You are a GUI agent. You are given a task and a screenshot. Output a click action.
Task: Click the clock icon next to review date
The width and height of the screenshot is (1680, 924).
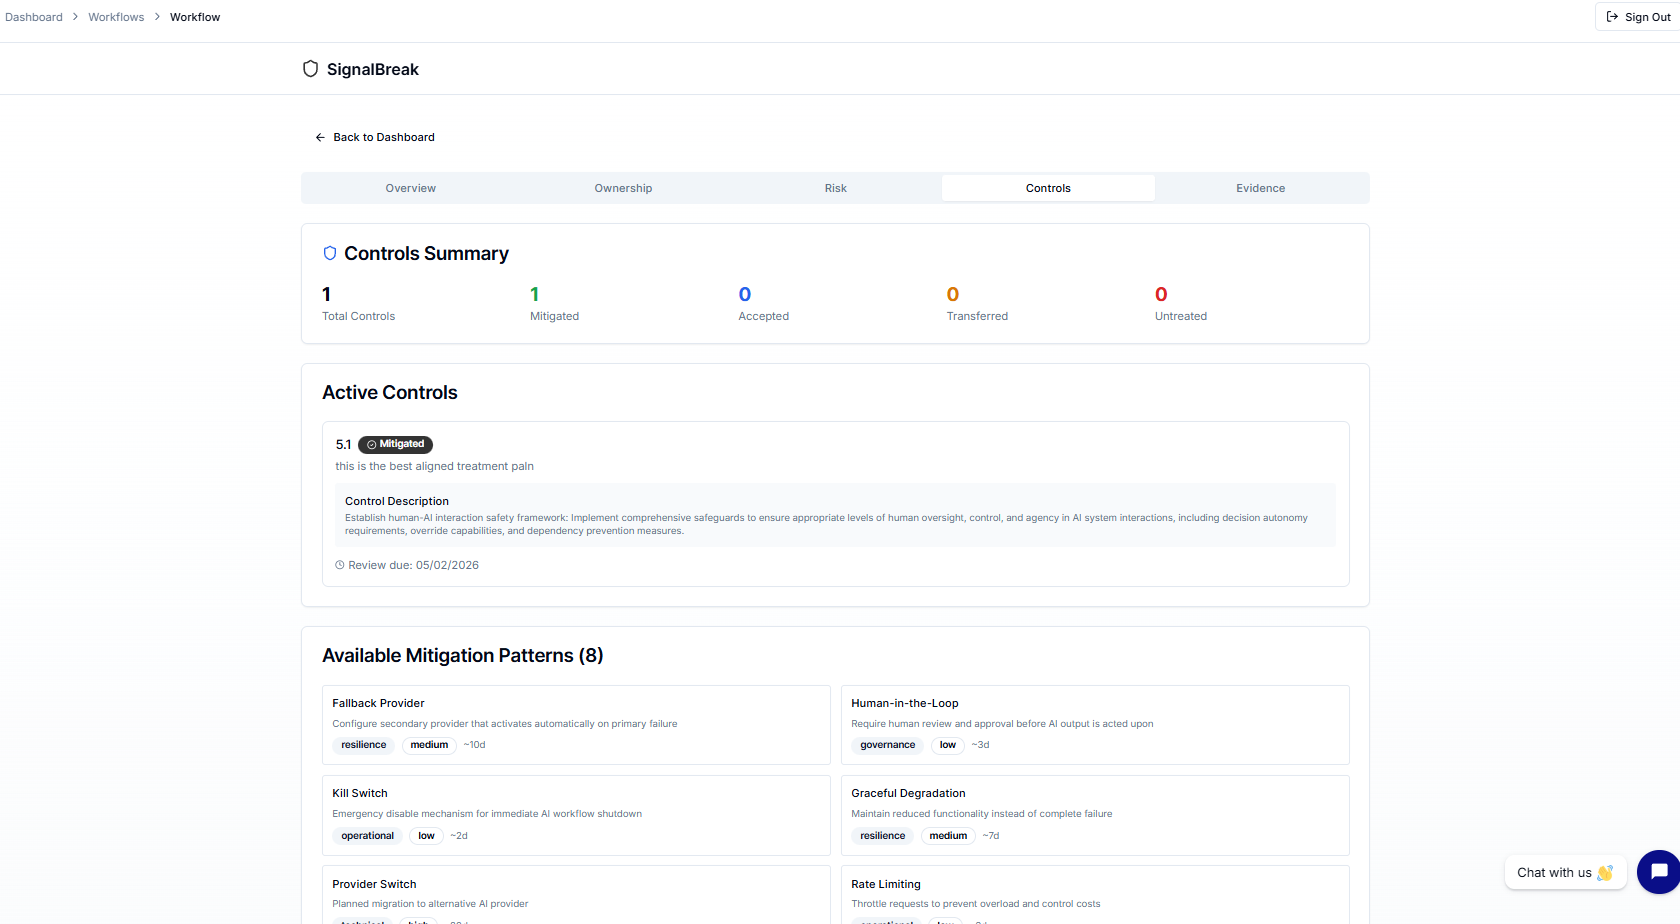pos(338,565)
